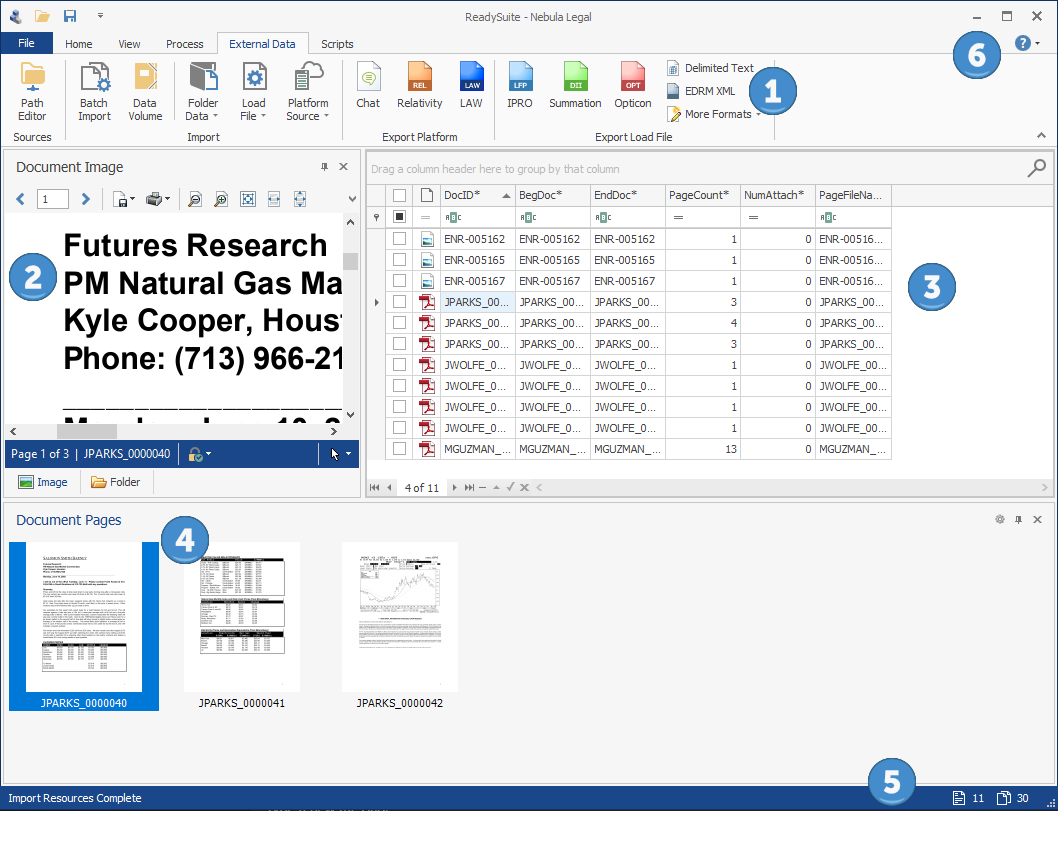Select the JPARKS_0000041 page thumbnail

(x=242, y=625)
